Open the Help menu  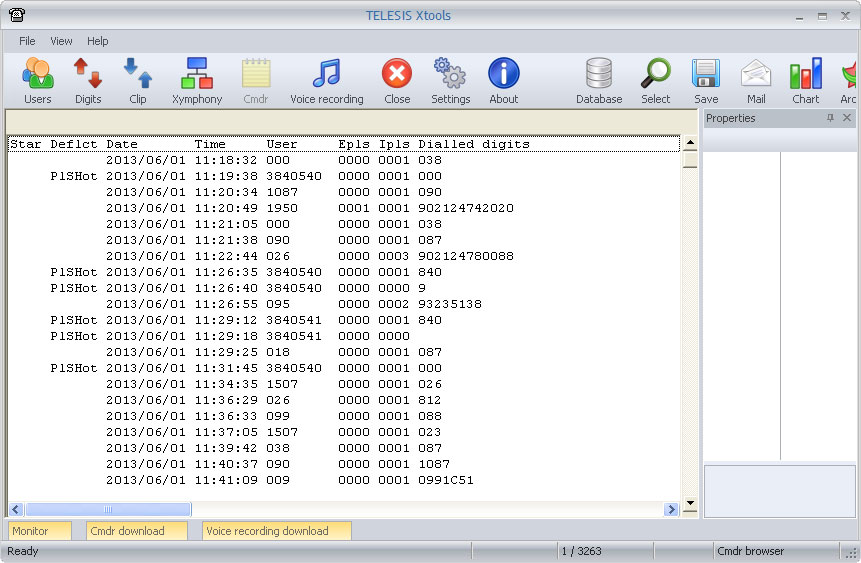click(x=98, y=41)
